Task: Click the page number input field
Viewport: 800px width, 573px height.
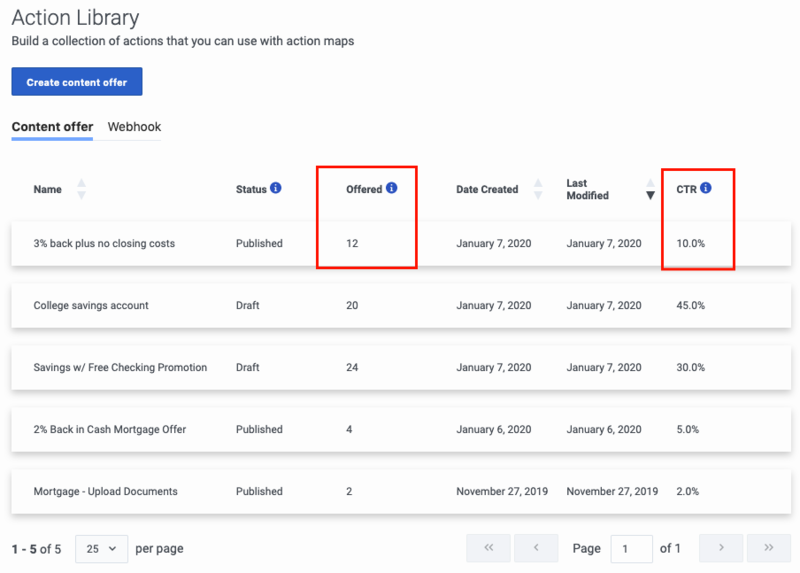Action: pos(632,549)
